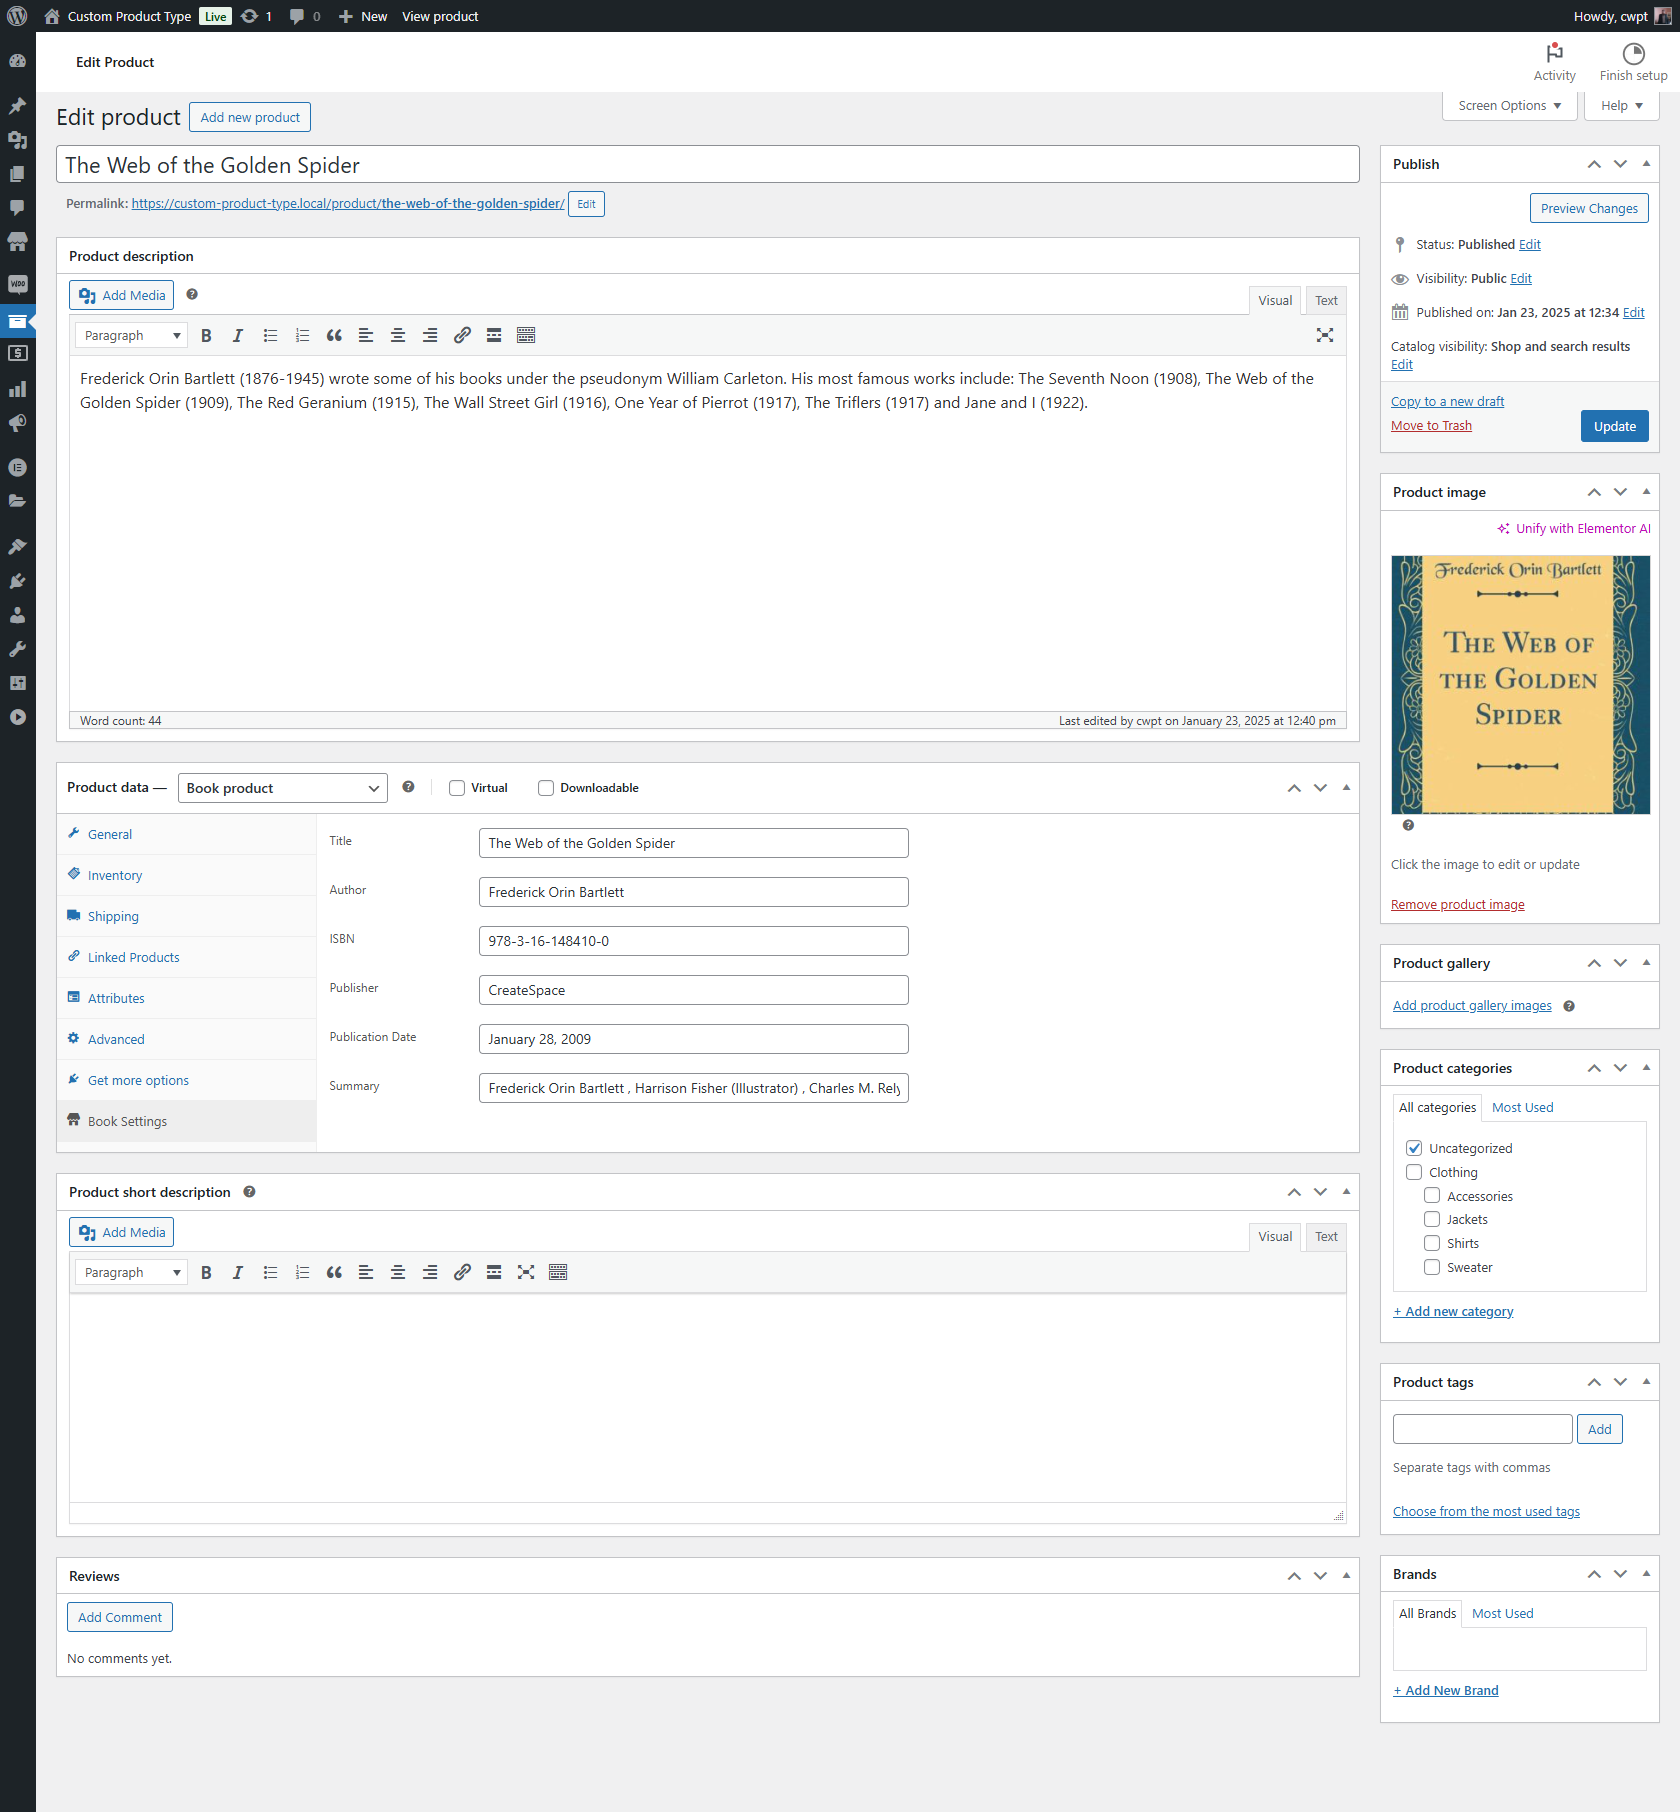Open the Activity panel
The width and height of the screenshot is (1680, 1812).
pyautogui.click(x=1554, y=62)
